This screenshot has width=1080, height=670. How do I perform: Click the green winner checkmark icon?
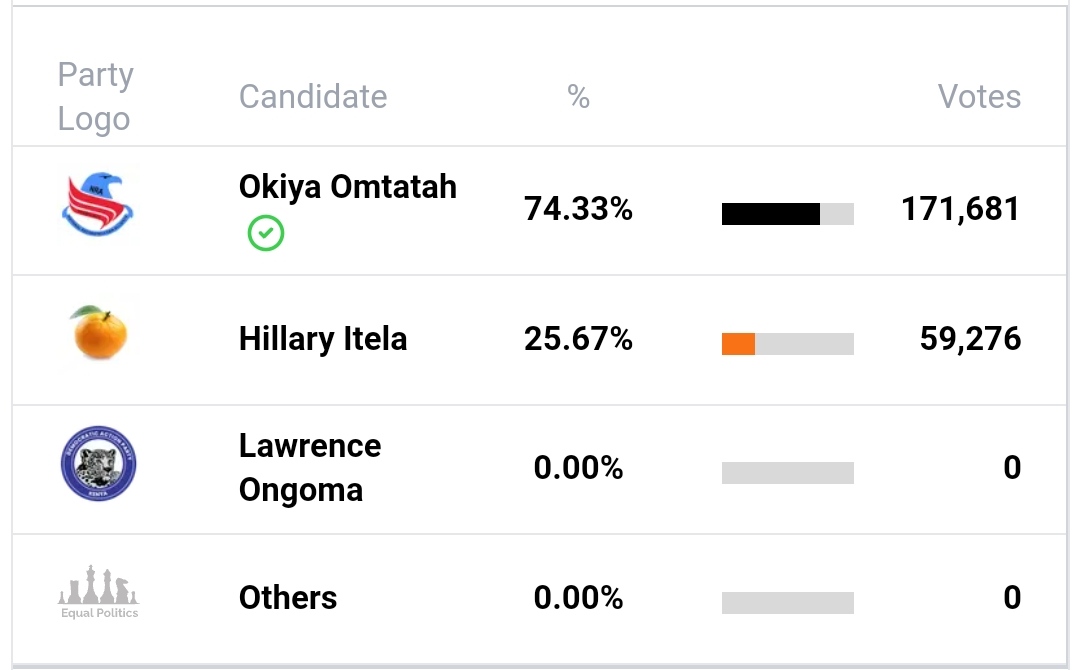(266, 234)
